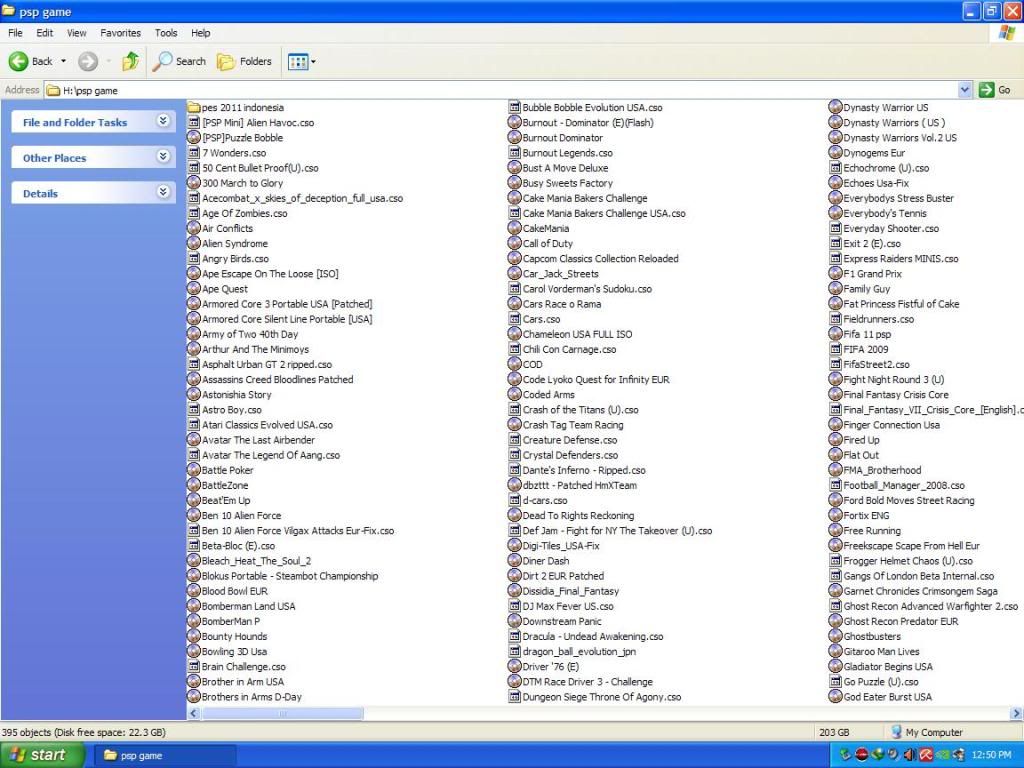Click the green Back arrow icon
1024x768 pixels.
coord(18,61)
